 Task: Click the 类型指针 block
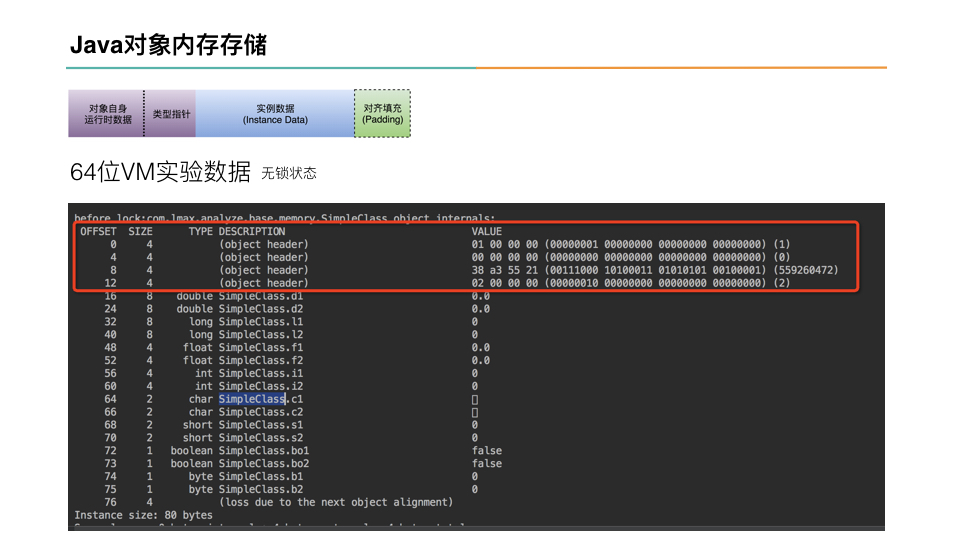point(171,114)
